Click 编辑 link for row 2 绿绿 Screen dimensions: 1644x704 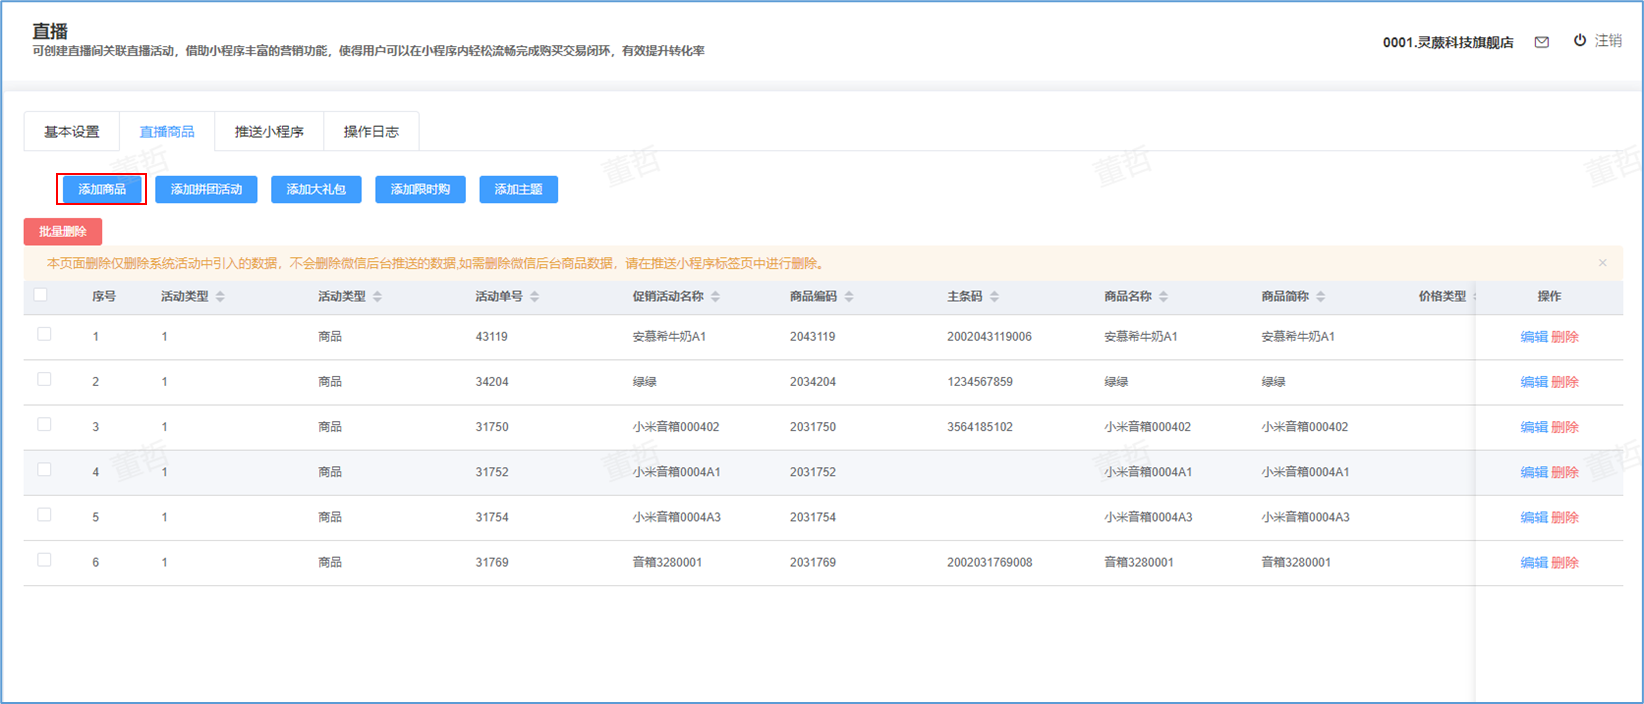1533,382
